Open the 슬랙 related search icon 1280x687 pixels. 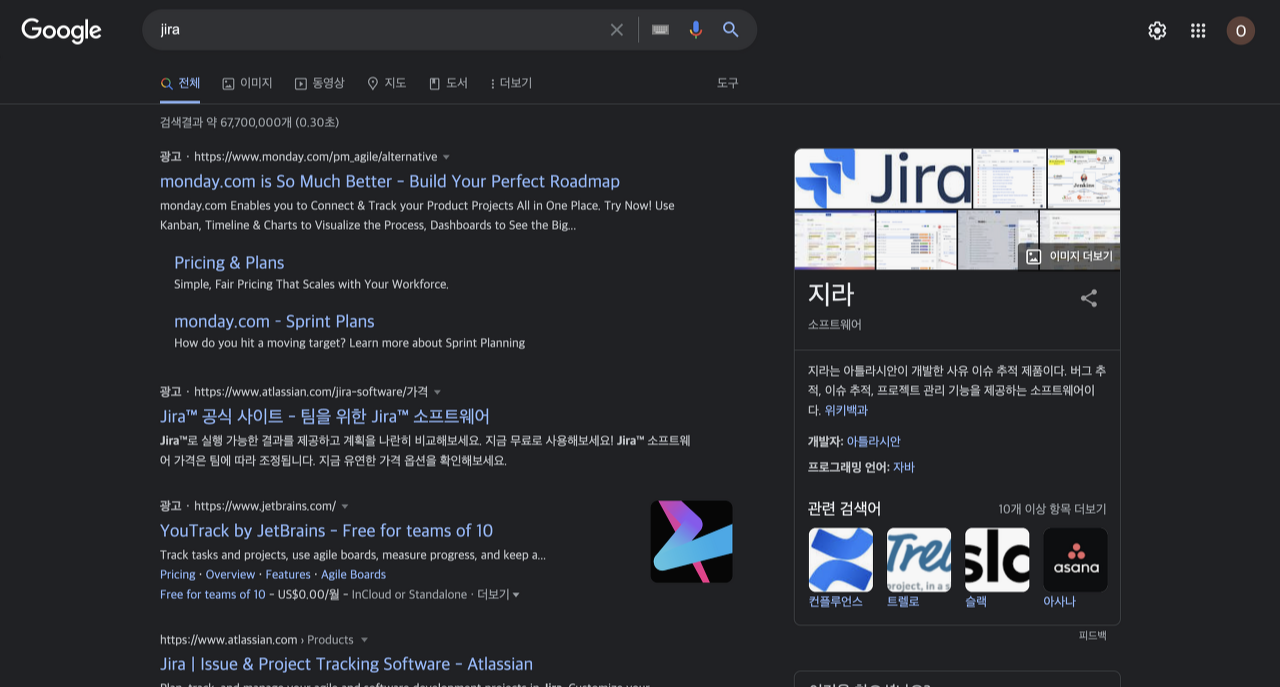(997, 560)
